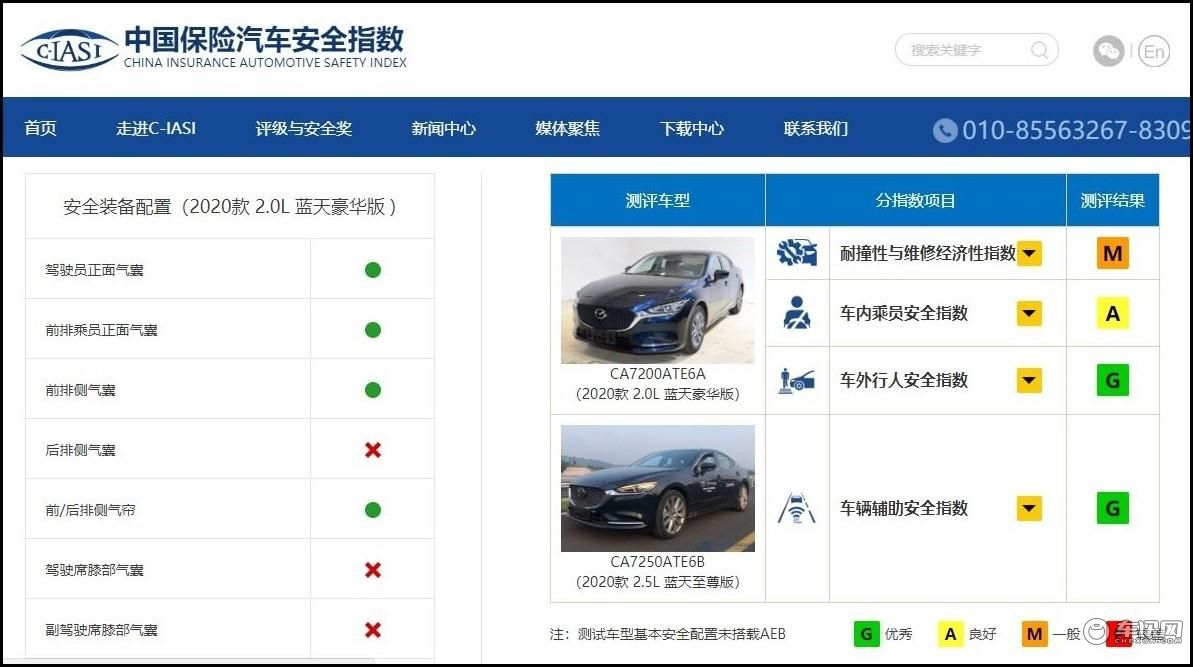
Task: Click the red cross for 副驾驶席膝部气囊
Action: (x=373, y=630)
